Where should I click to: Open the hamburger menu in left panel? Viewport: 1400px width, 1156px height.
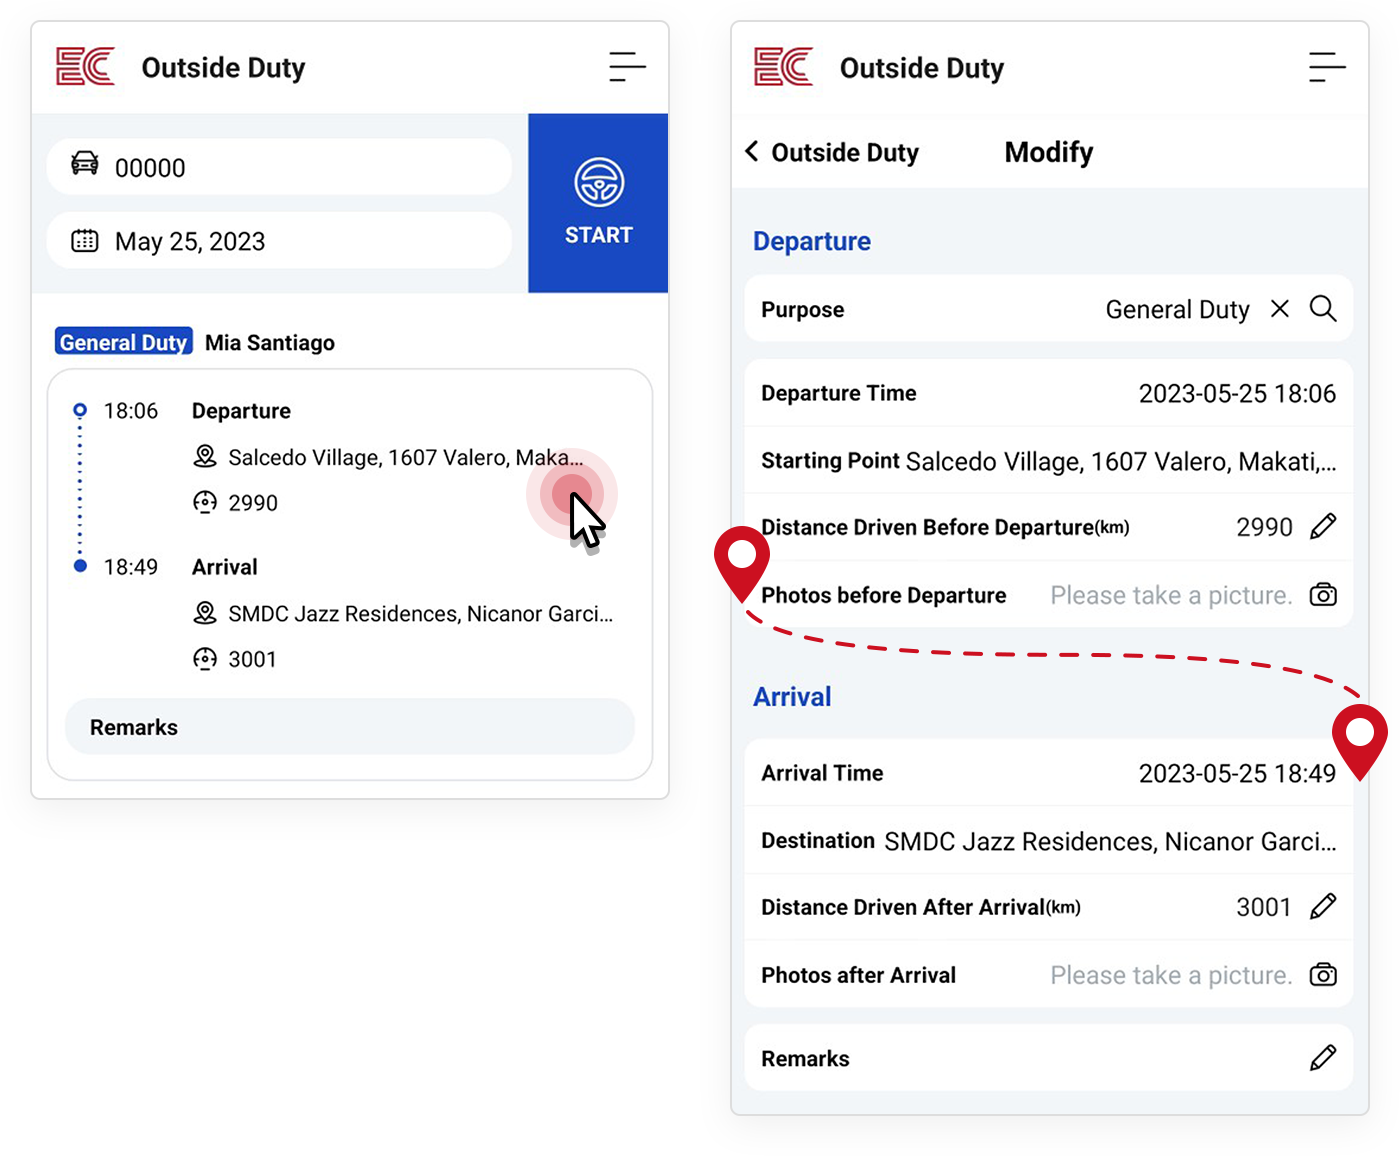click(627, 67)
